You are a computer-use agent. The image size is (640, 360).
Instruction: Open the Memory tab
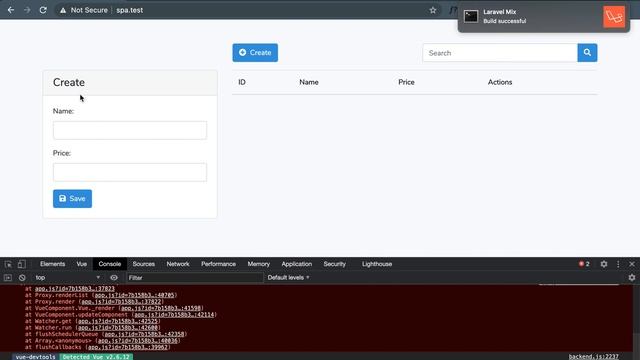259,264
